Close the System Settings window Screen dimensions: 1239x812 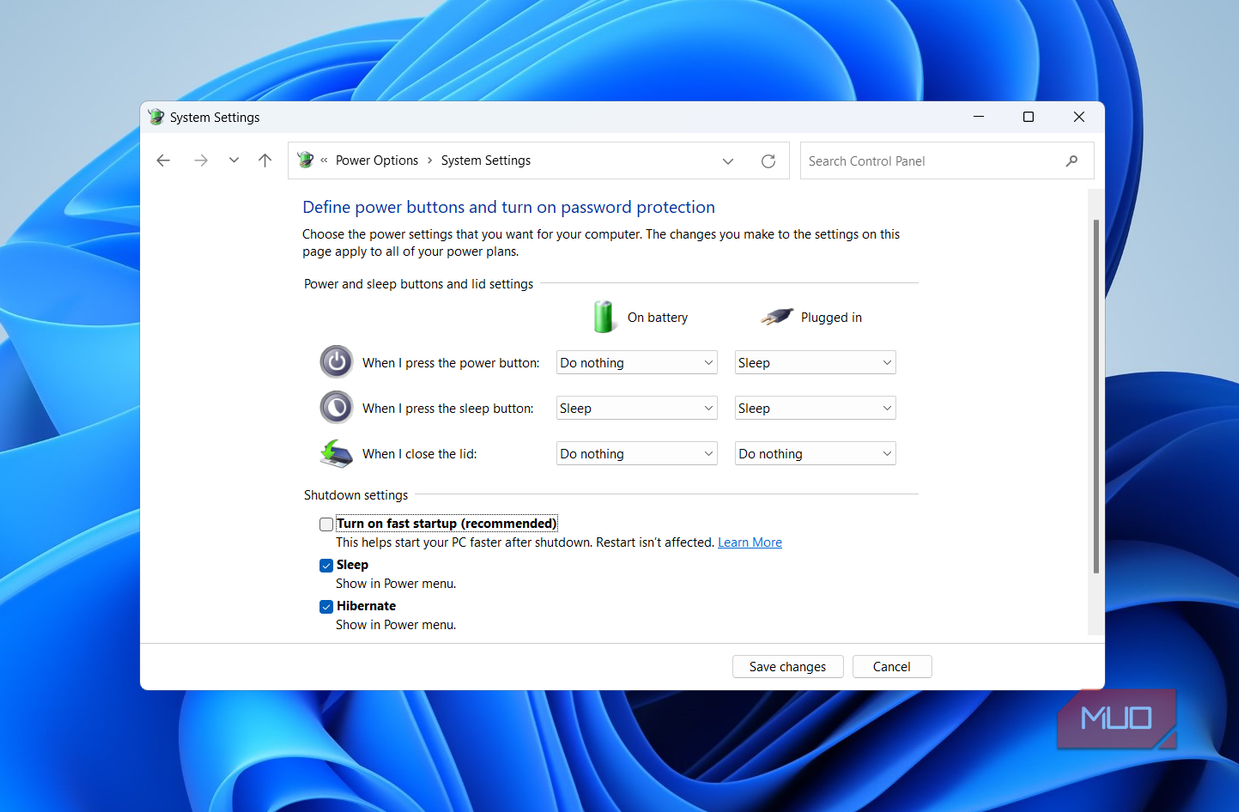[1079, 117]
